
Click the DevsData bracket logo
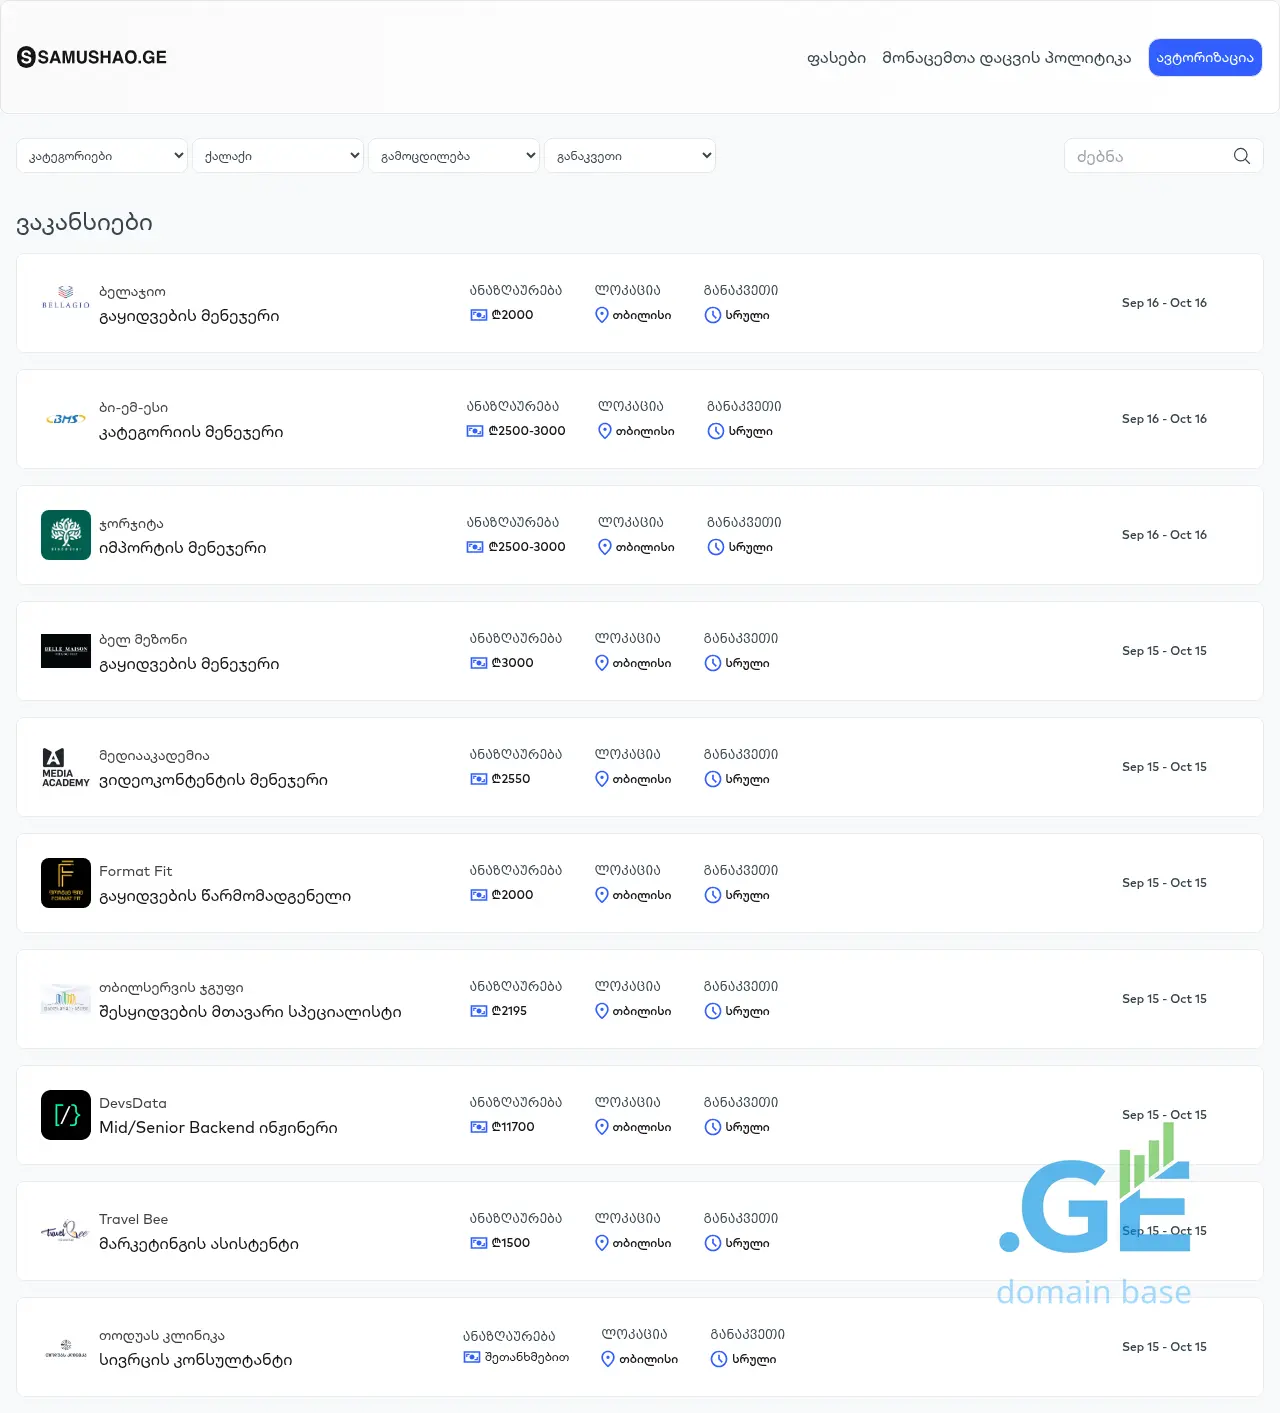(66, 1115)
